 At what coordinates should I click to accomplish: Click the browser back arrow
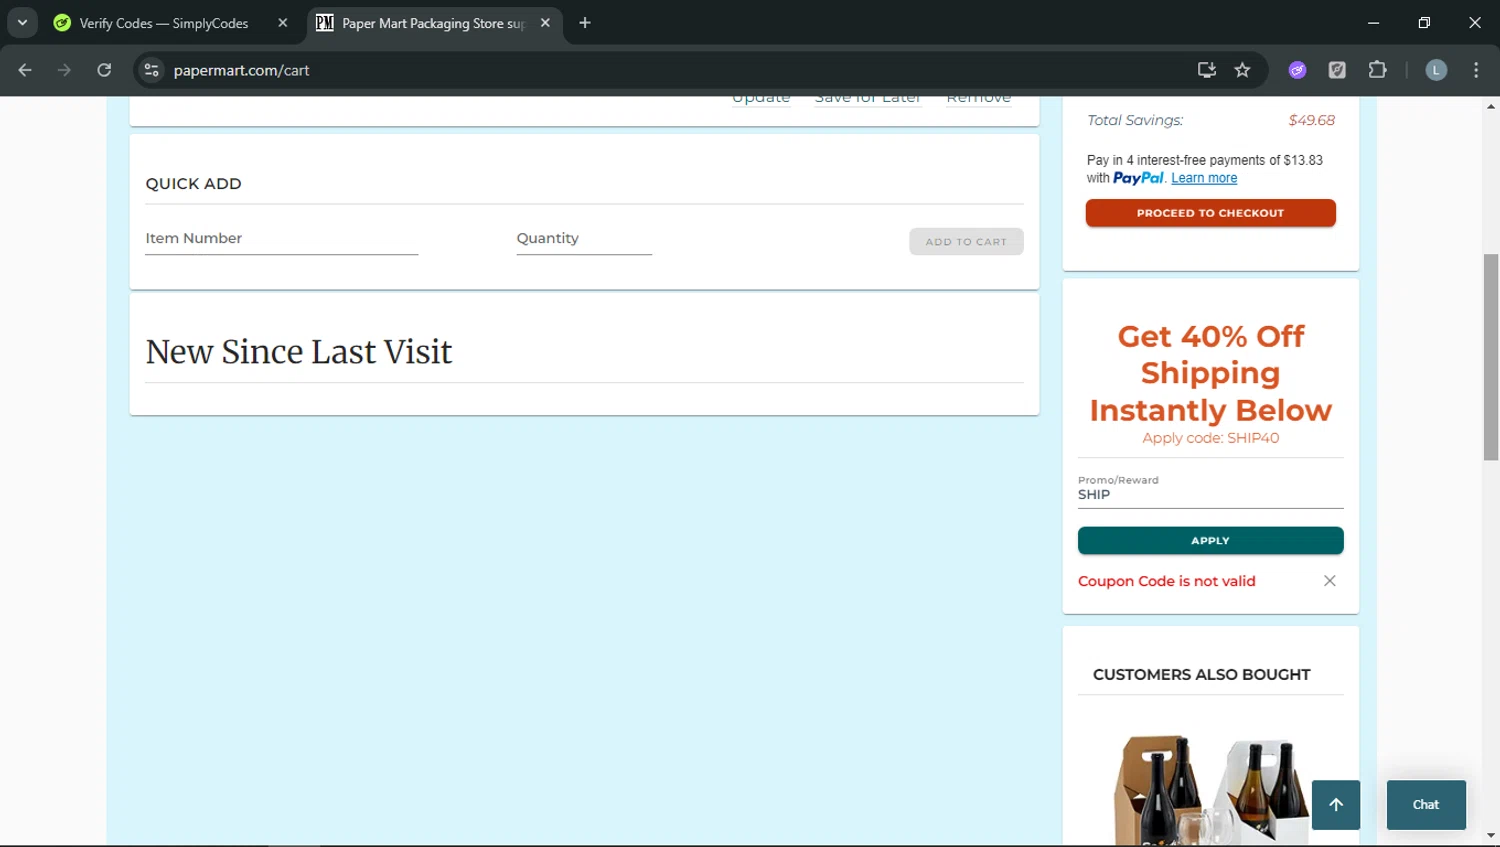click(25, 70)
